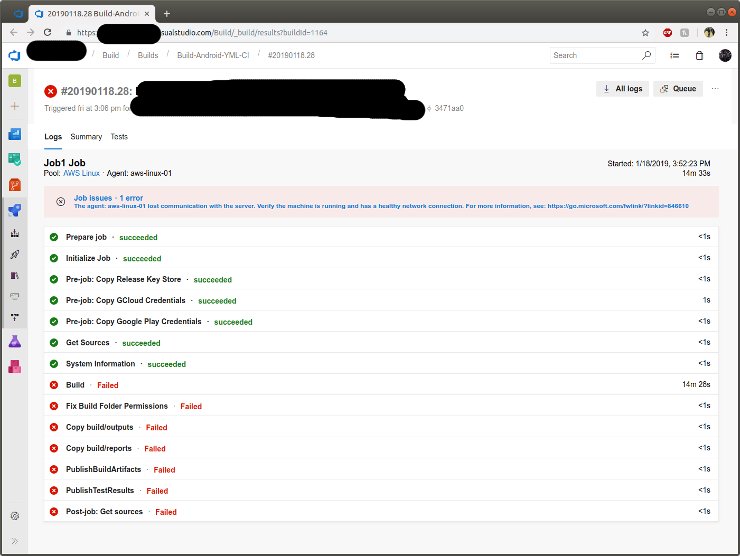Open Pre-job: Copy Release Key Store step
Viewport: 740px width, 556px height.
click(x=381, y=279)
